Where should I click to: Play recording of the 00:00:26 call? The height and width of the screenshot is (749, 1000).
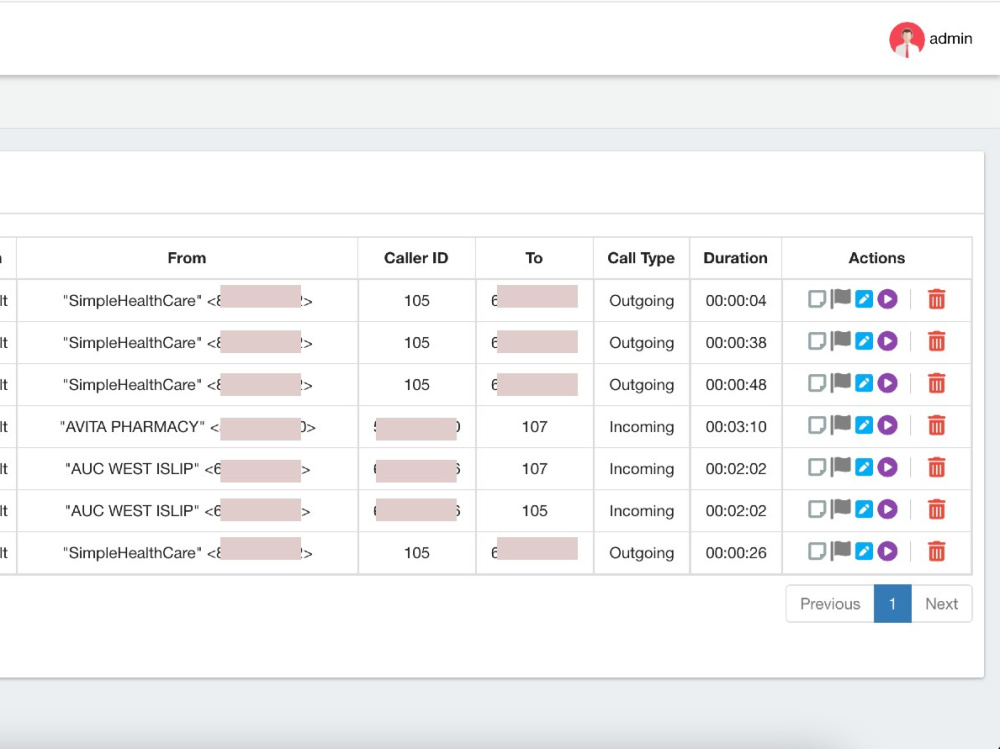click(887, 551)
